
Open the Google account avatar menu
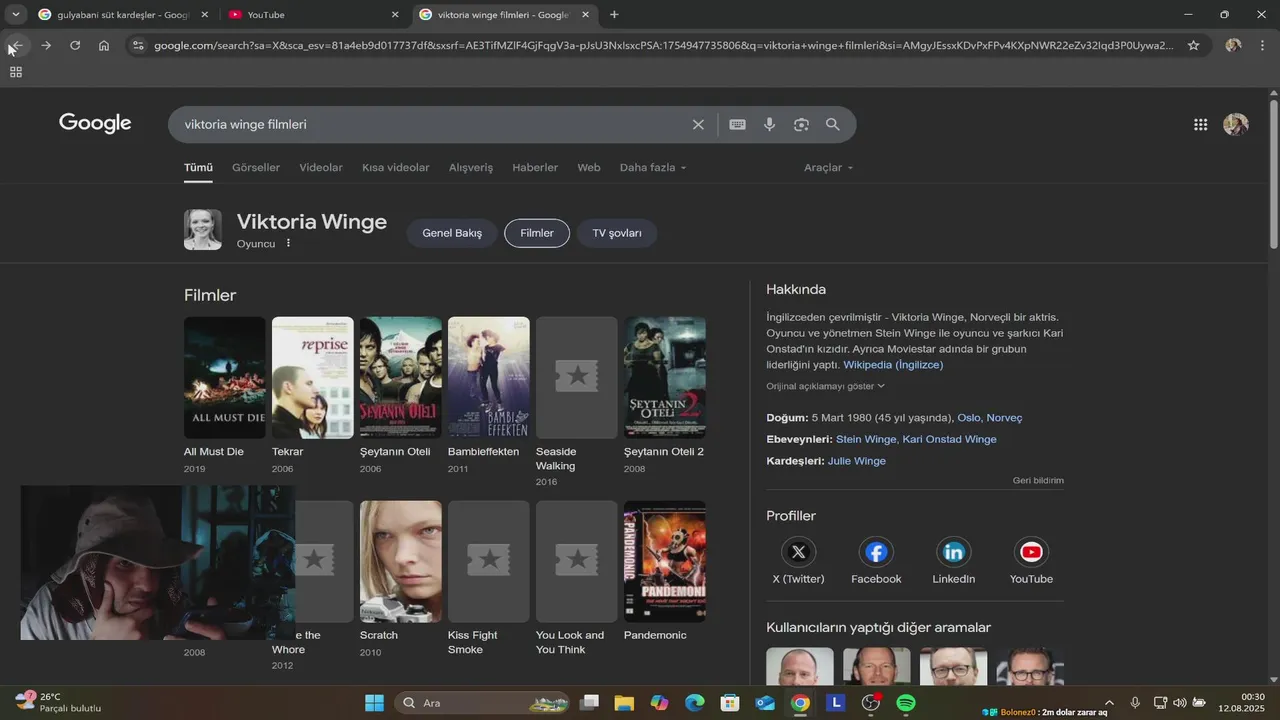click(1236, 124)
